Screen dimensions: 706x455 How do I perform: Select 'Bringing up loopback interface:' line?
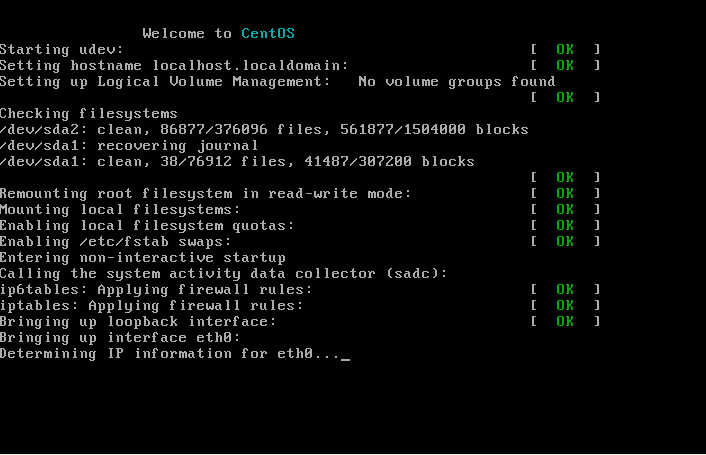point(138,322)
